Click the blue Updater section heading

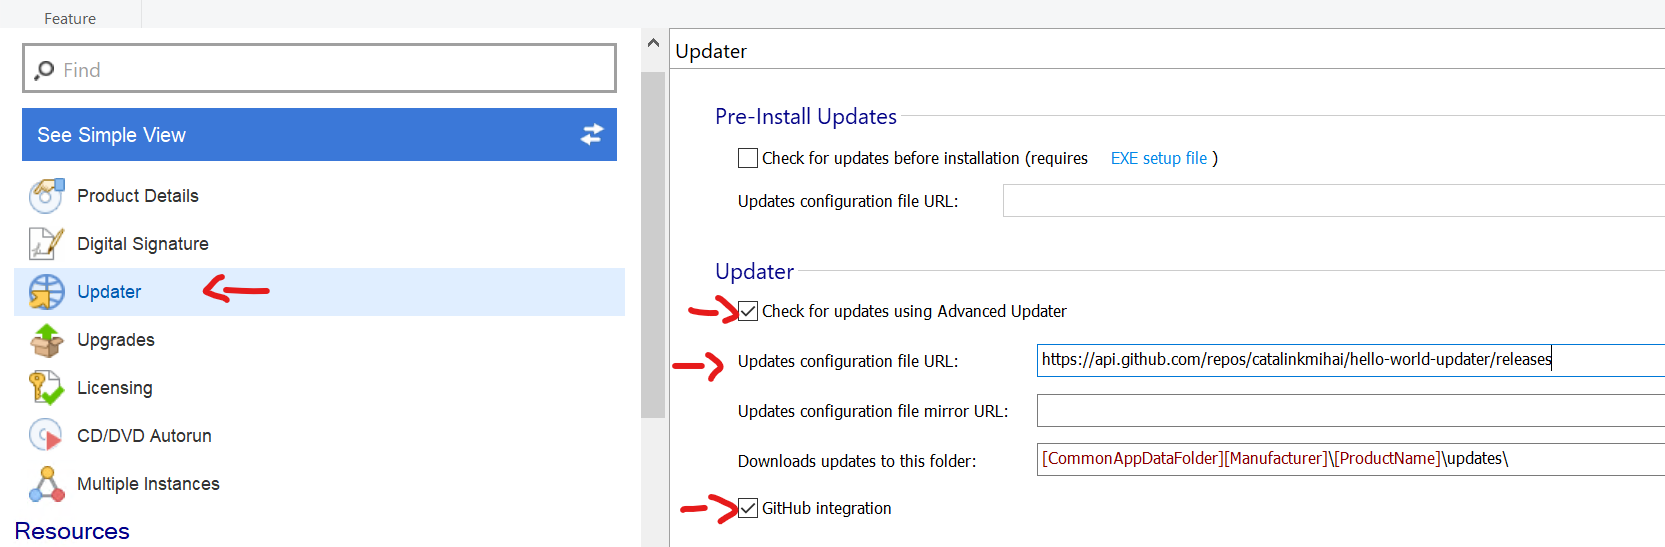tap(755, 271)
